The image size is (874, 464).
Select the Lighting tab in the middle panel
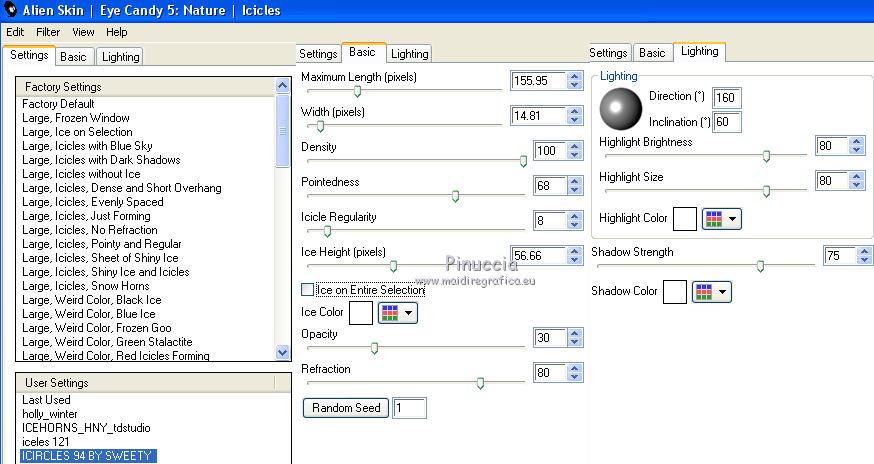[410, 54]
